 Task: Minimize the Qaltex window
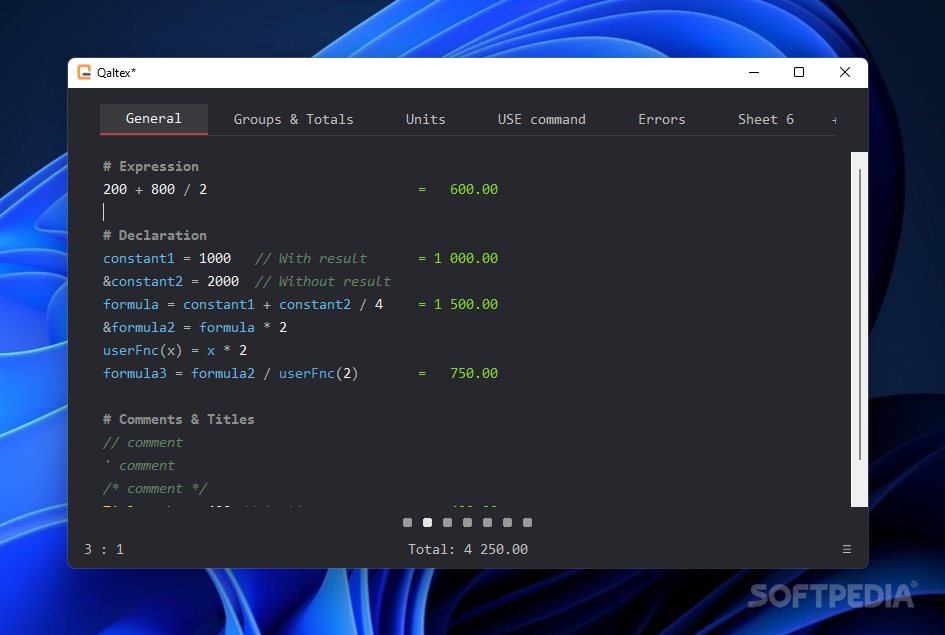(x=754, y=72)
